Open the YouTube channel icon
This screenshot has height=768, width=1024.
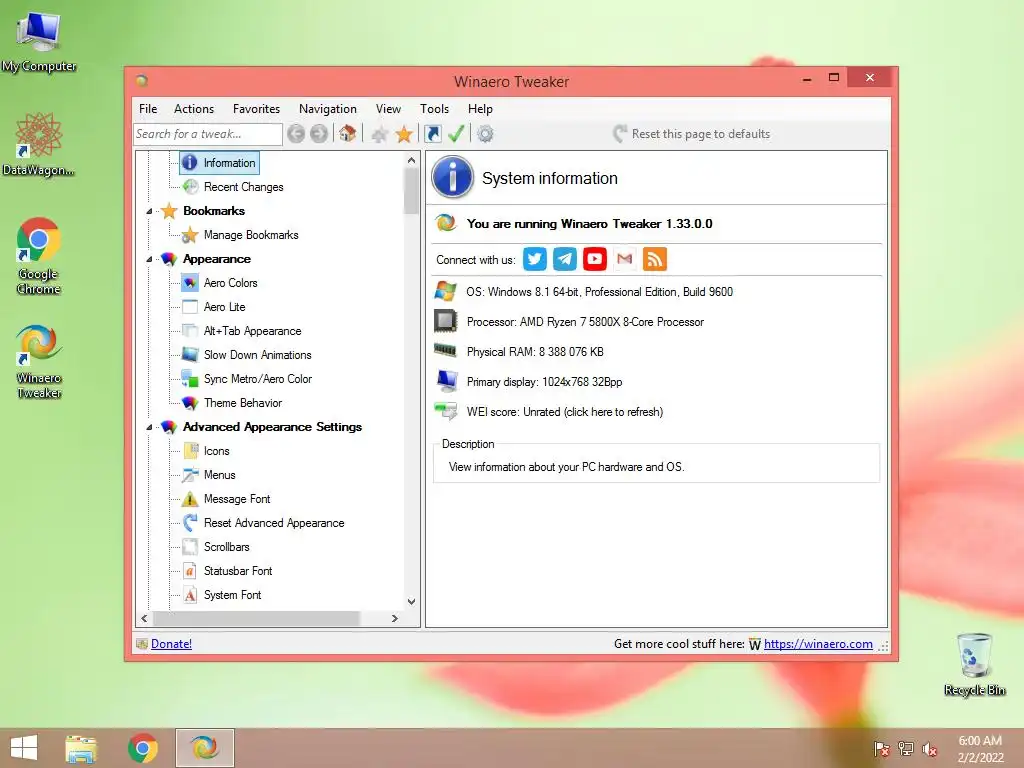[595, 259]
